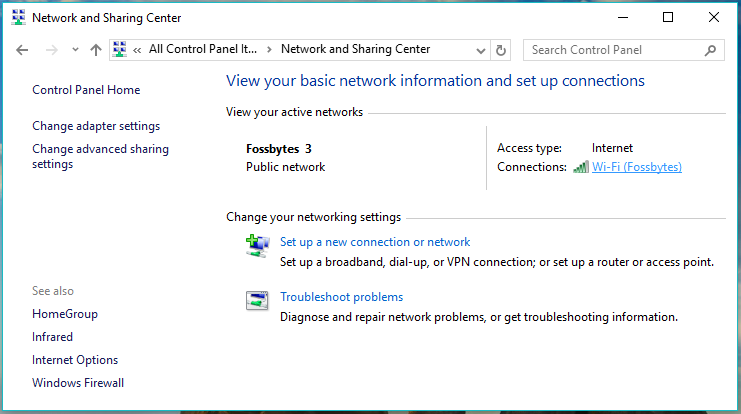Refresh the Network and Sharing Center page

pos(501,50)
